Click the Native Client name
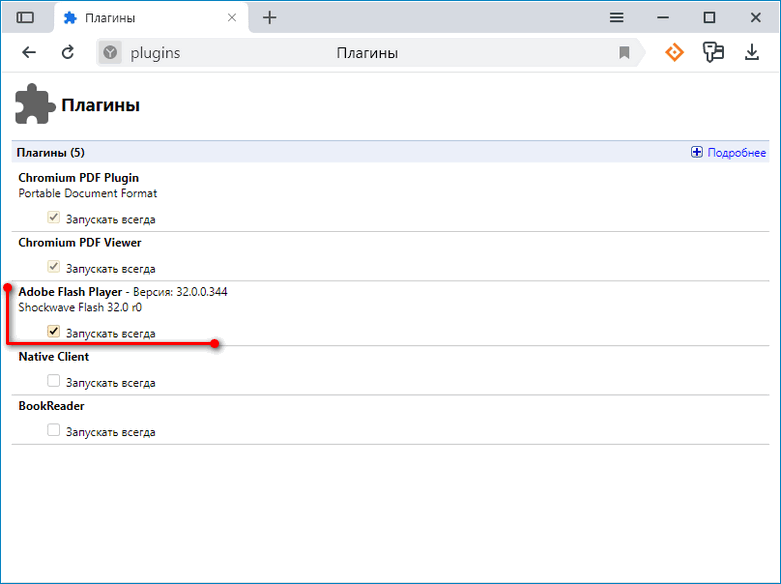Screen dimensions: 781x584 tap(54, 357)
